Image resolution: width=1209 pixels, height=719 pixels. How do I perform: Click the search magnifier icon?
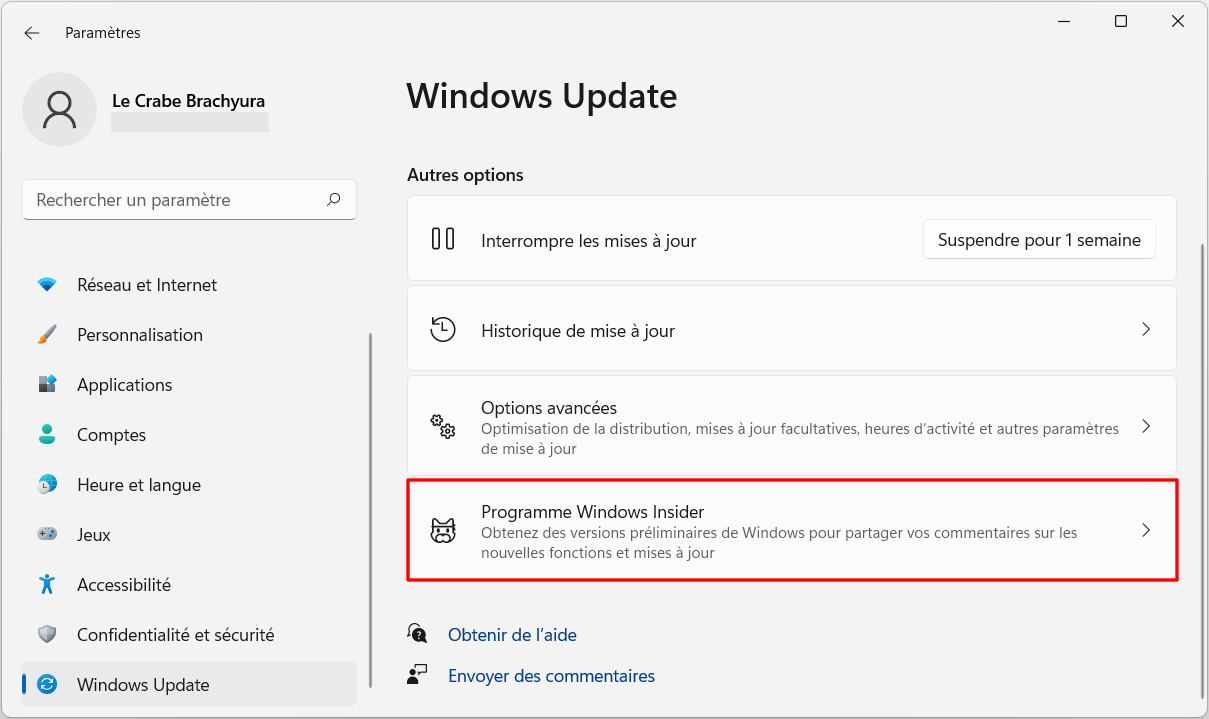[x=334, y=199]
